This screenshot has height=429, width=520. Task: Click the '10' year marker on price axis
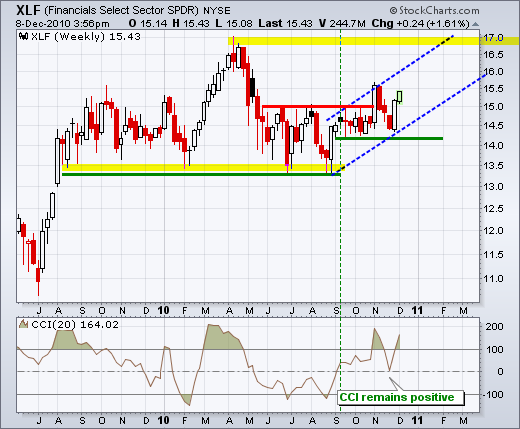[x=163, y=311]
